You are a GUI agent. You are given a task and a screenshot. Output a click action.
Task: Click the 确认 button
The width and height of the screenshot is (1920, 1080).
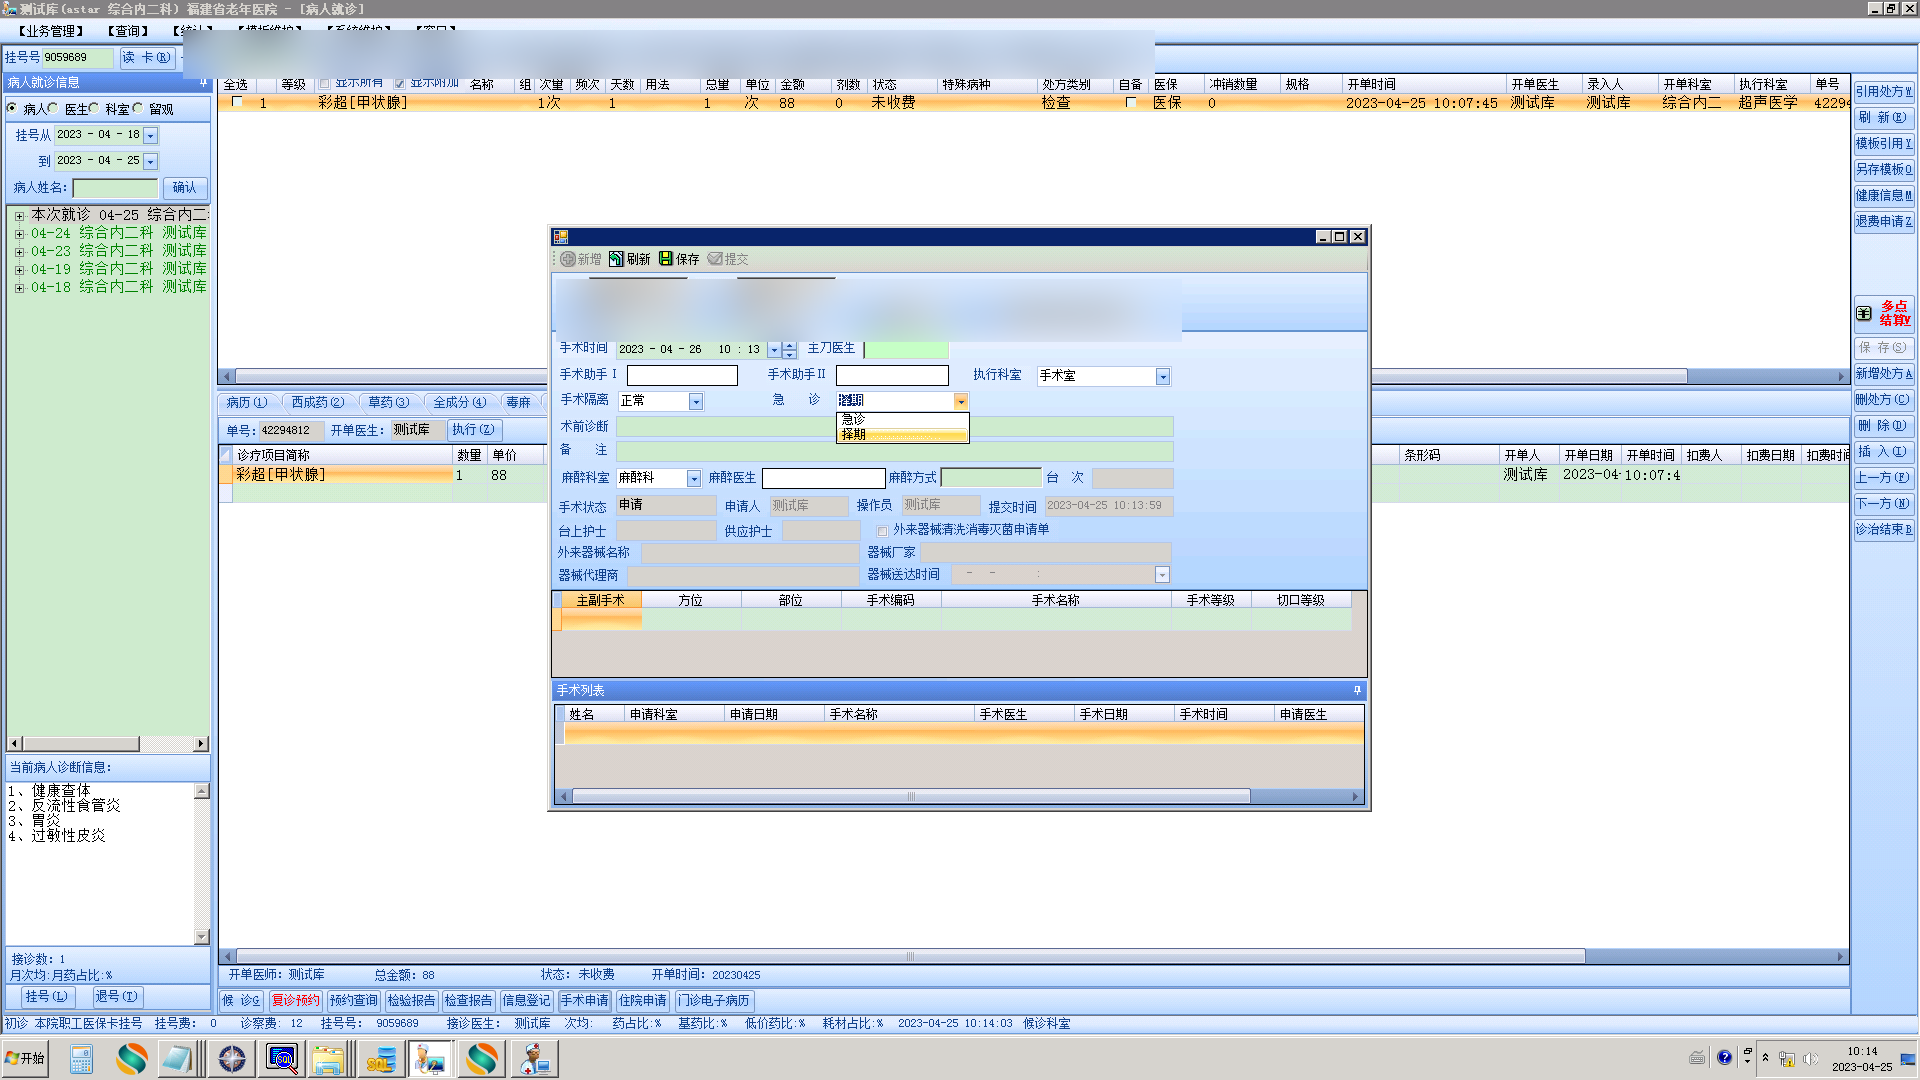coord(184,187)
